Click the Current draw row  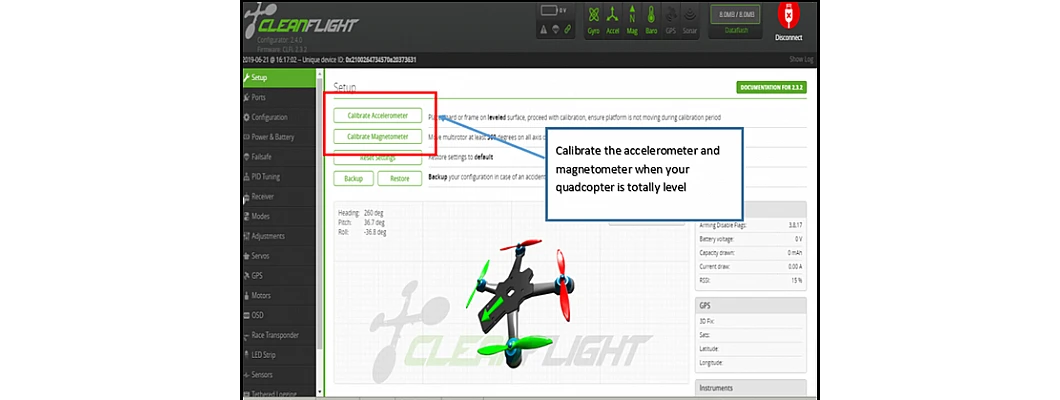coord(750,266)
